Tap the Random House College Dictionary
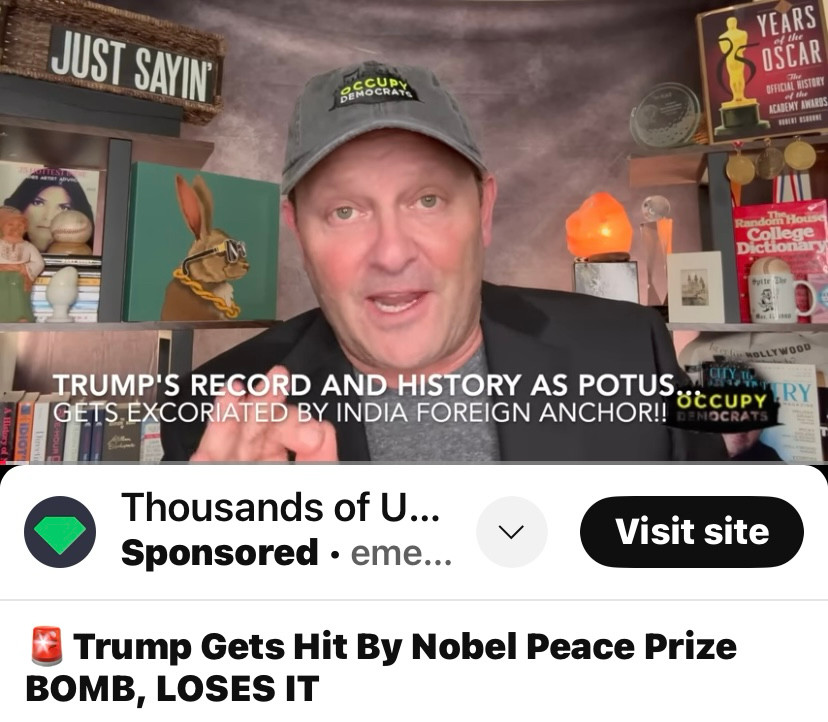 (780, 230)
